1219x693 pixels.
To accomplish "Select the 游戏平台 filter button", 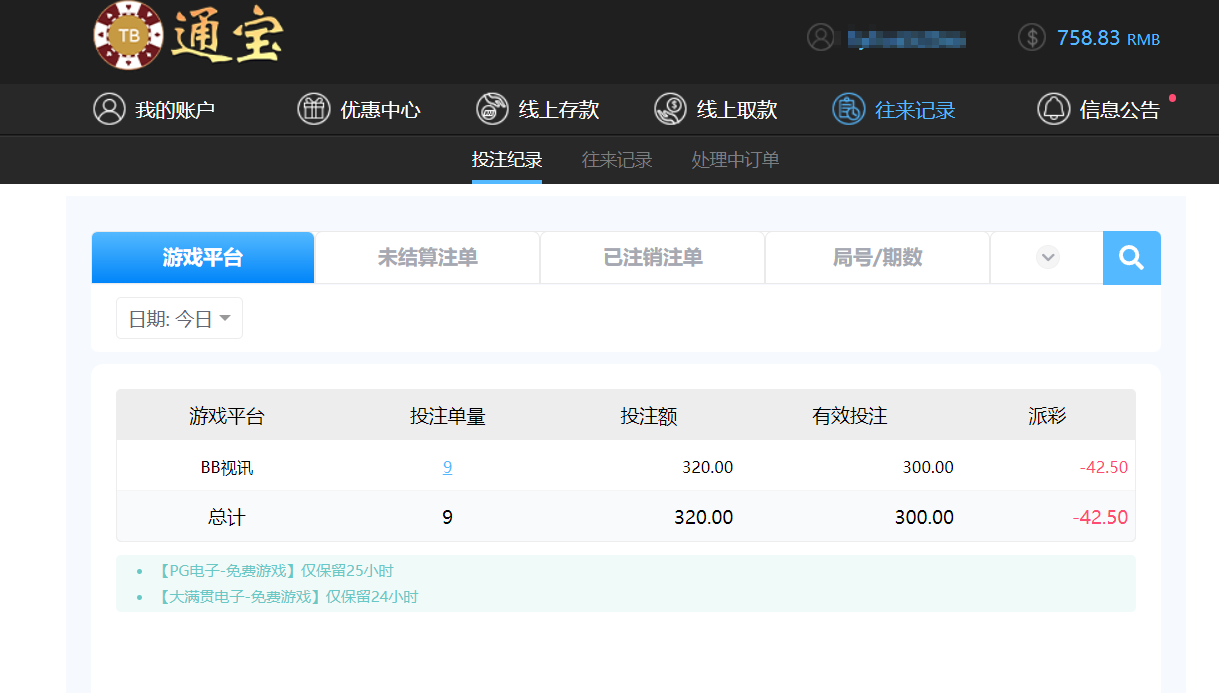I will (x=202, y=257).
